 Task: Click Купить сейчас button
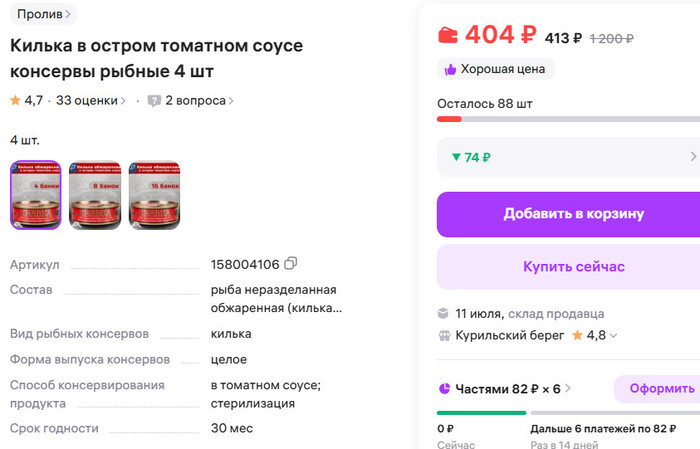pos(573,267)
